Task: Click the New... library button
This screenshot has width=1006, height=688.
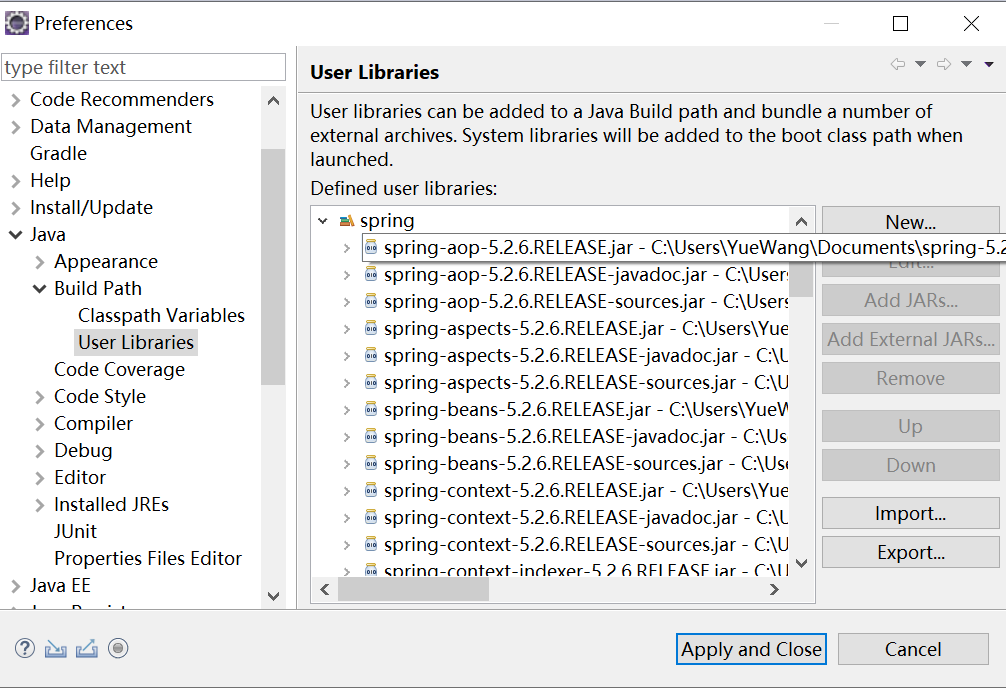Action: click(910, 222)
